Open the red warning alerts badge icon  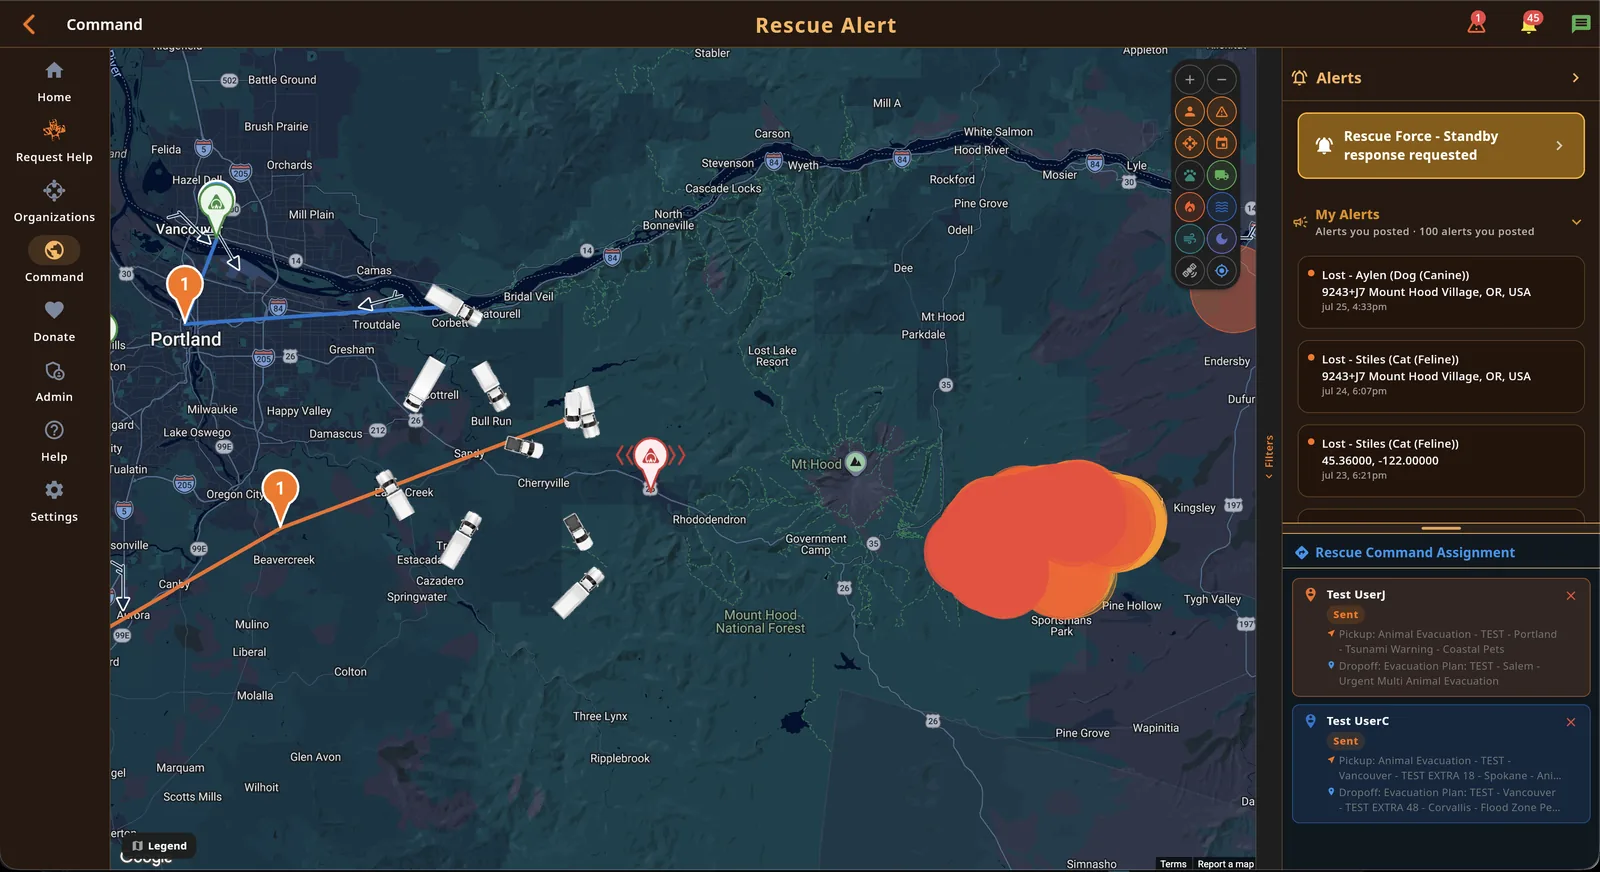pos(1476,23)
